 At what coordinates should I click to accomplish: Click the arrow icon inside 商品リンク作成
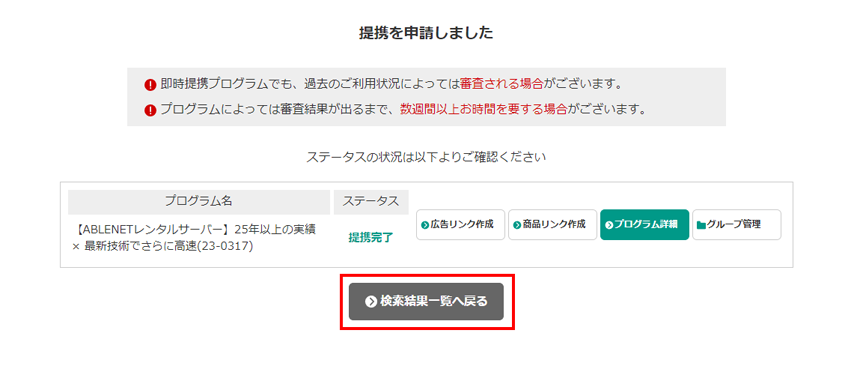517,225
